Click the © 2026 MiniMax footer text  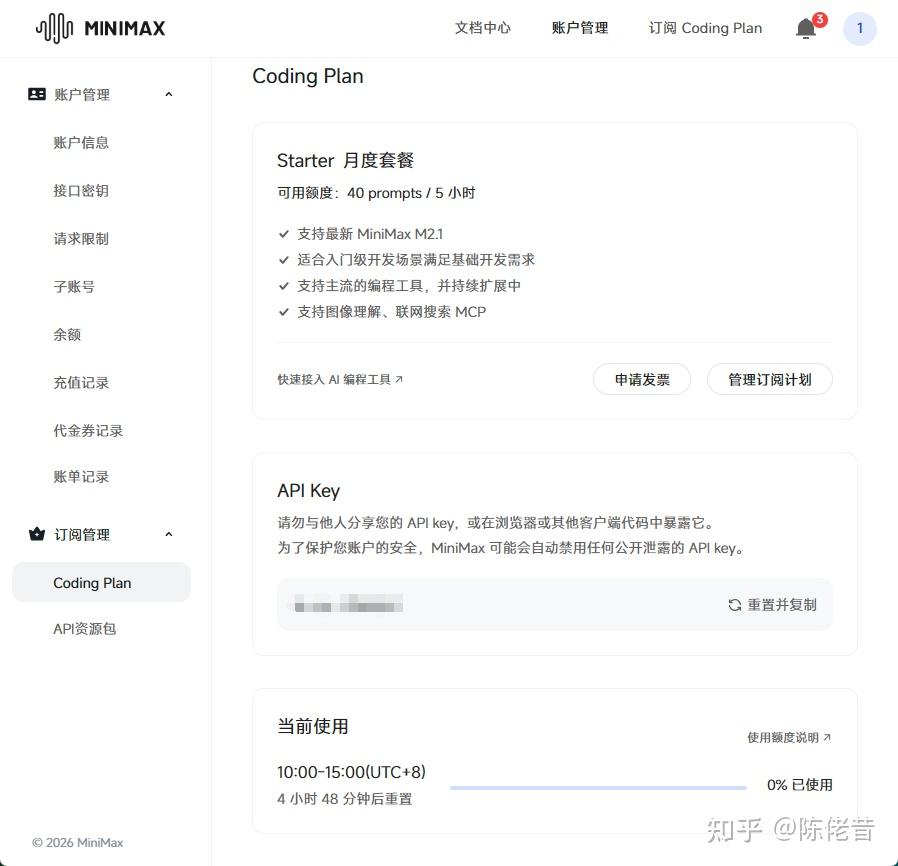coord(77,843)
